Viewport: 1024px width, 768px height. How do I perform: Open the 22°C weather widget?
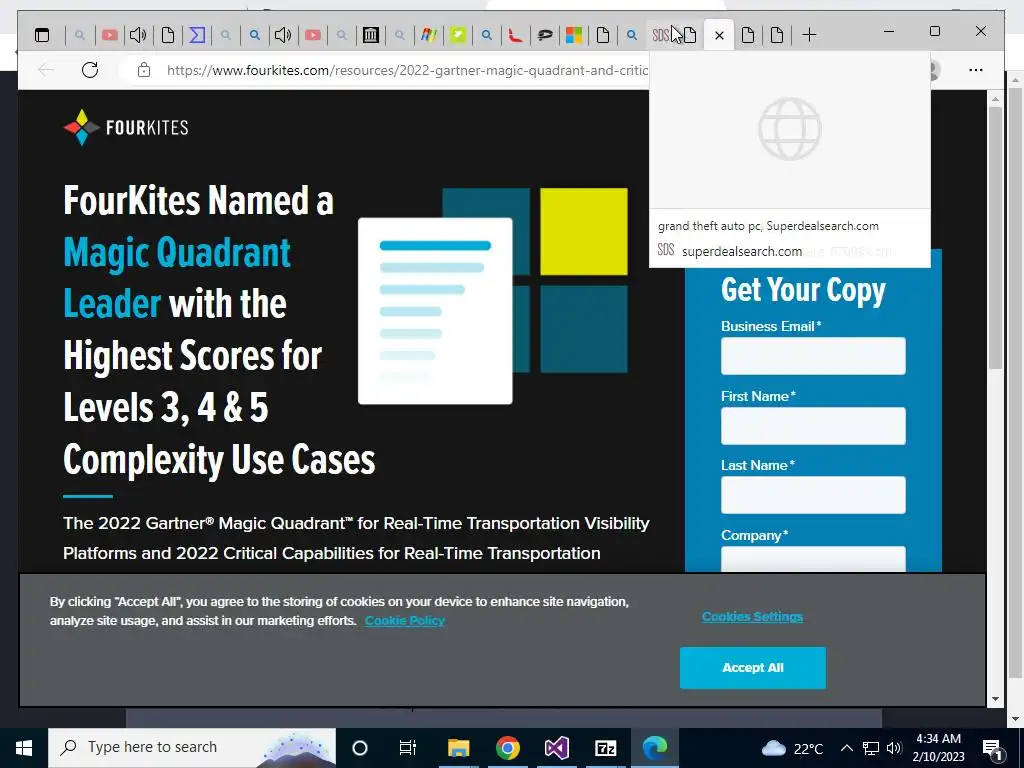click(792, 748)
